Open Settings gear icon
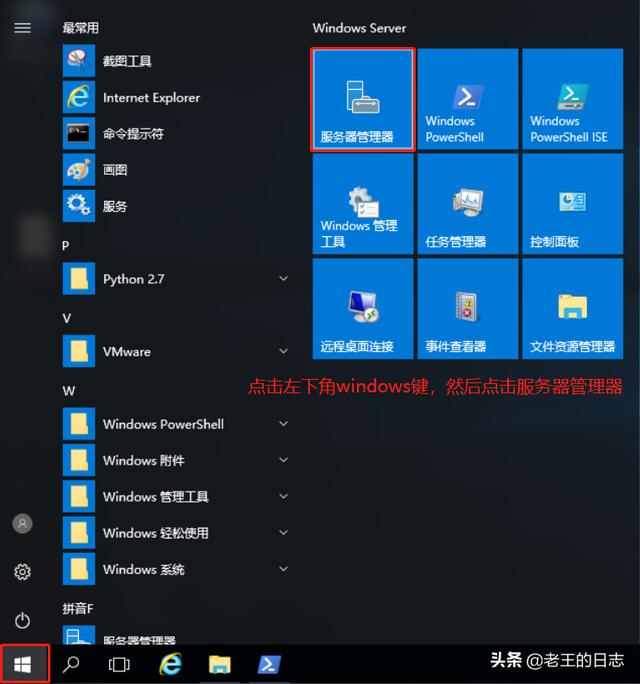The height and width of the screenshot is (684, 640). (22, 571)
